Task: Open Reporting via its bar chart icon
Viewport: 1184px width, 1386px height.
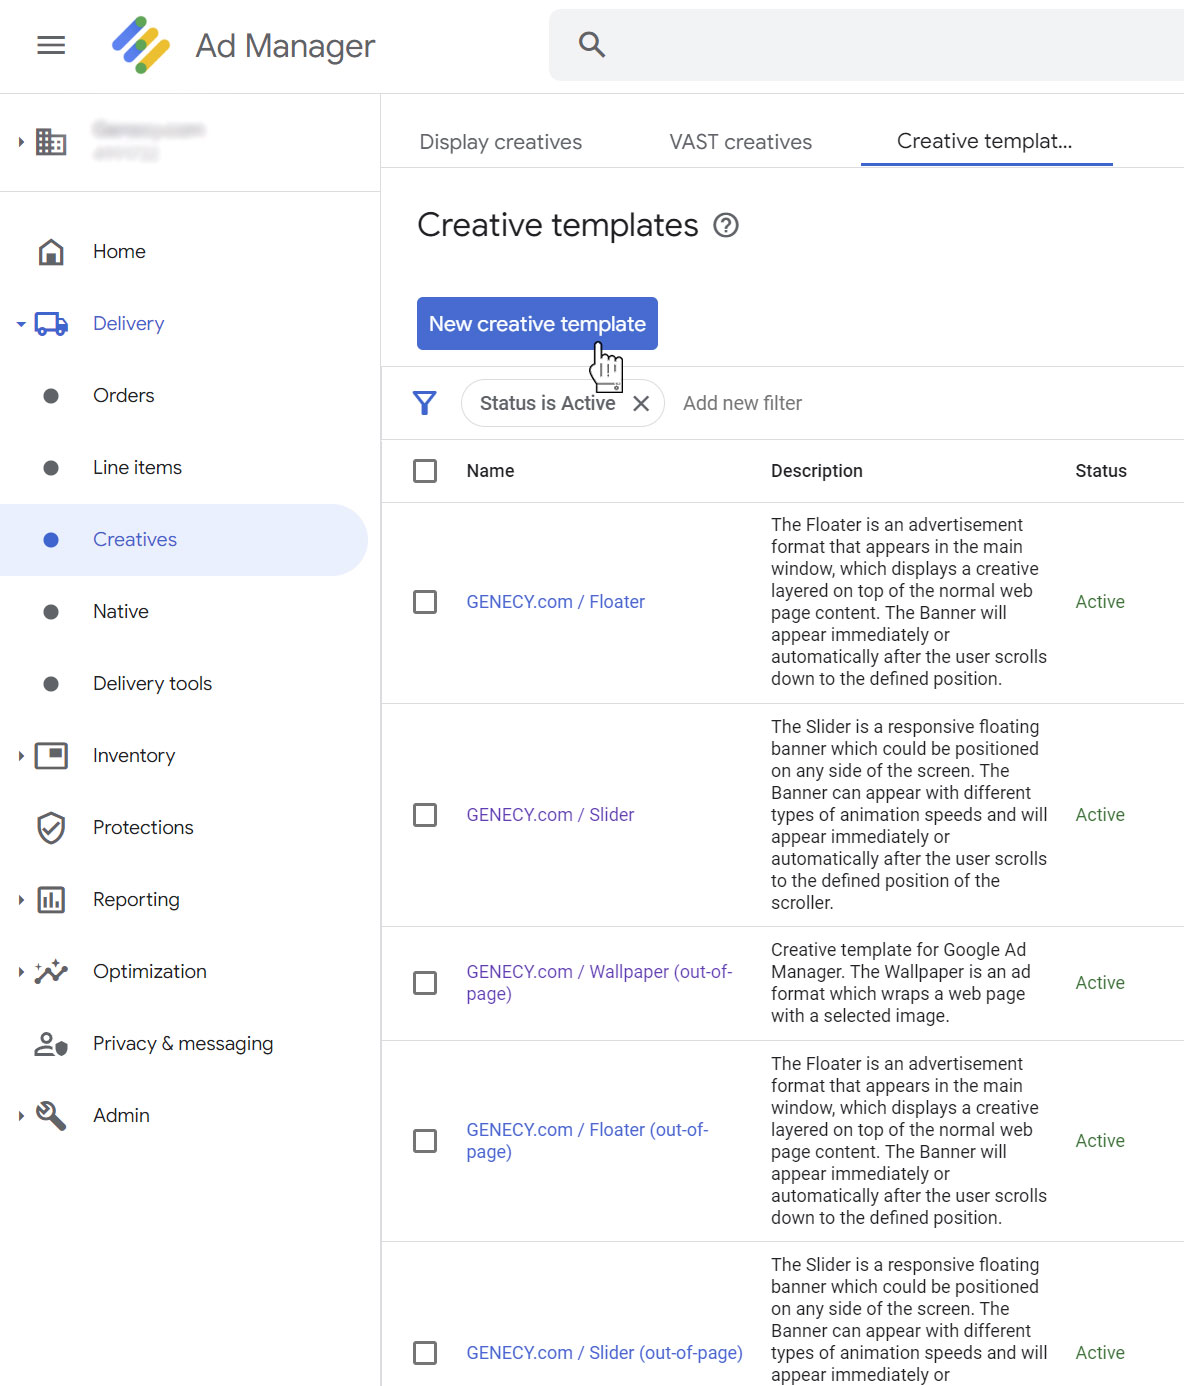Action: (50, 899)
